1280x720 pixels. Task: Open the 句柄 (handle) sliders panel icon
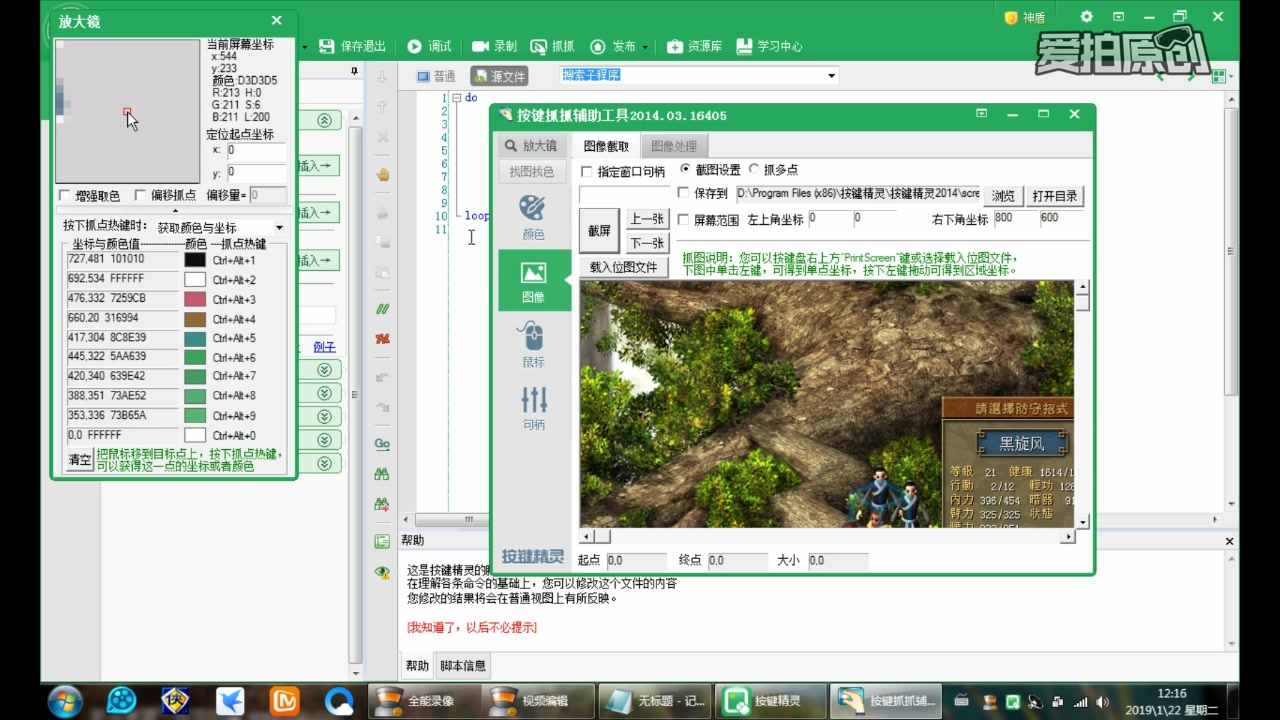(x=534, y=407)
